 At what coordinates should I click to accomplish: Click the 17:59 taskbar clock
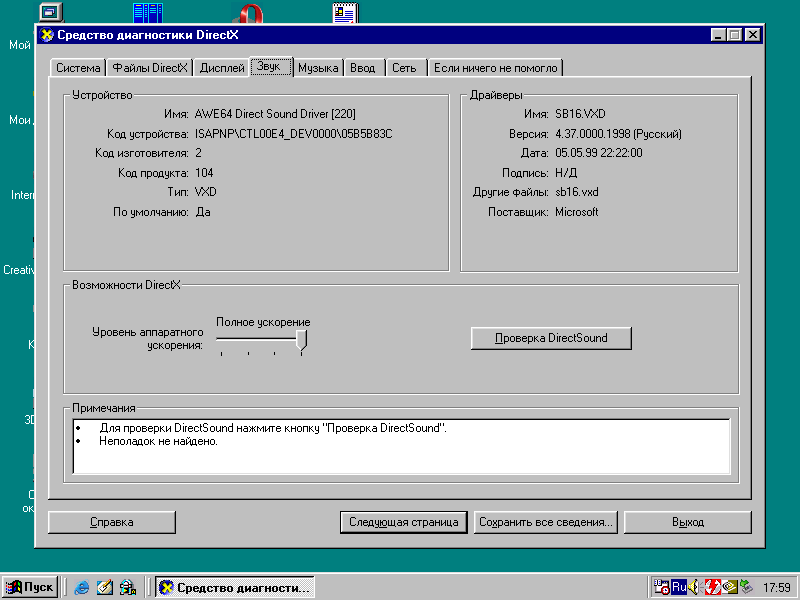coord(777,588)
